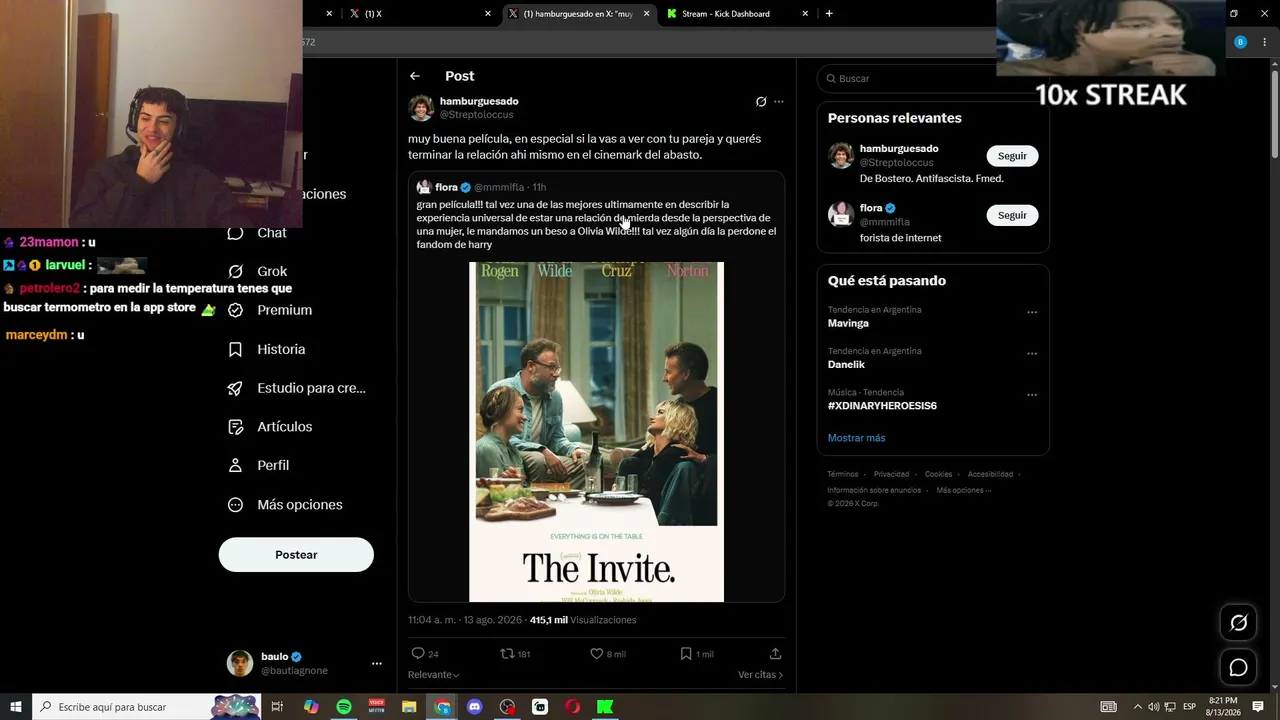Open Discord from the taskbar
Image resolution: width=1280 pixels, height=720 pixels.
(475, 707)
